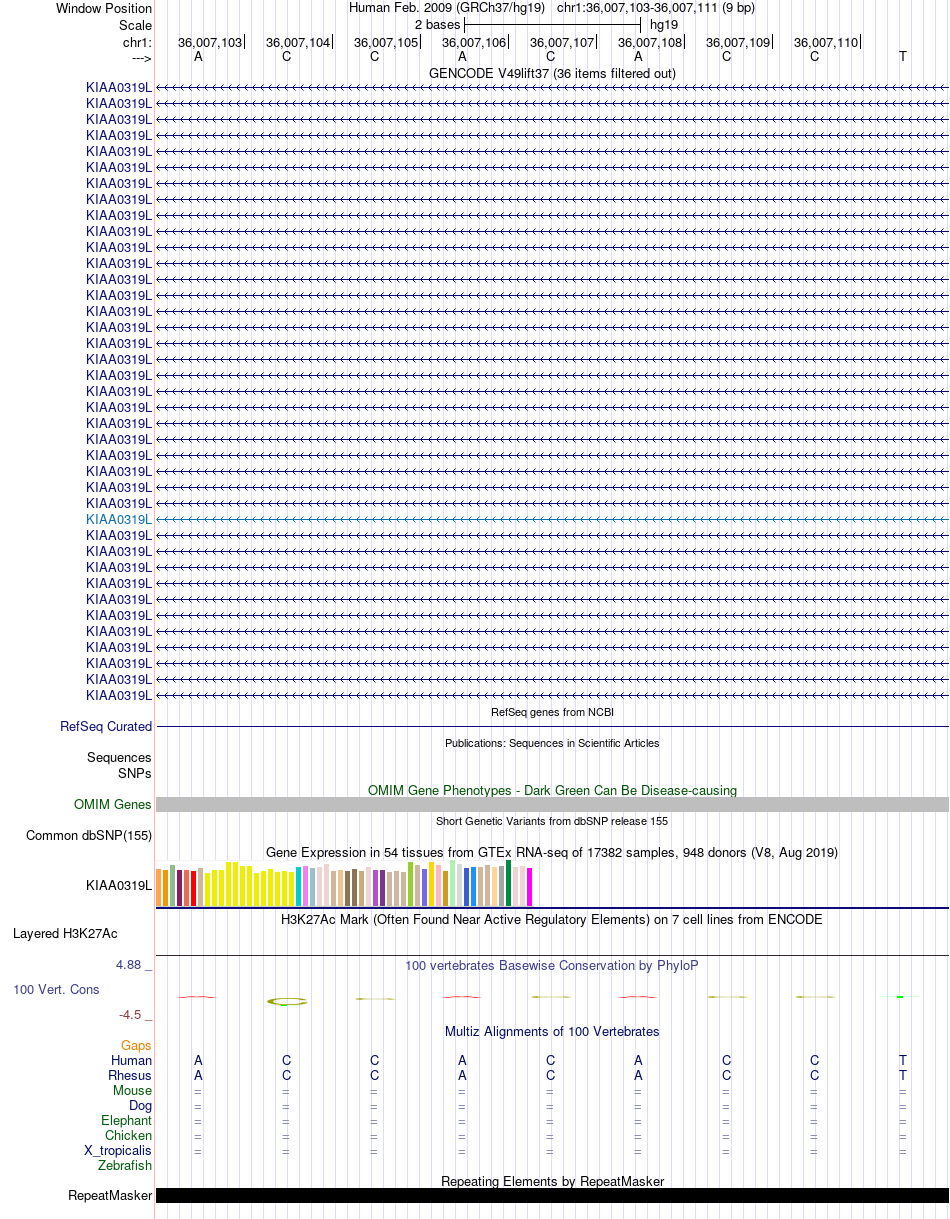Click the KIAA0319L label beside GTEx bars
This screenshot has width=950, height=1219.
click(x=119, y=885)
